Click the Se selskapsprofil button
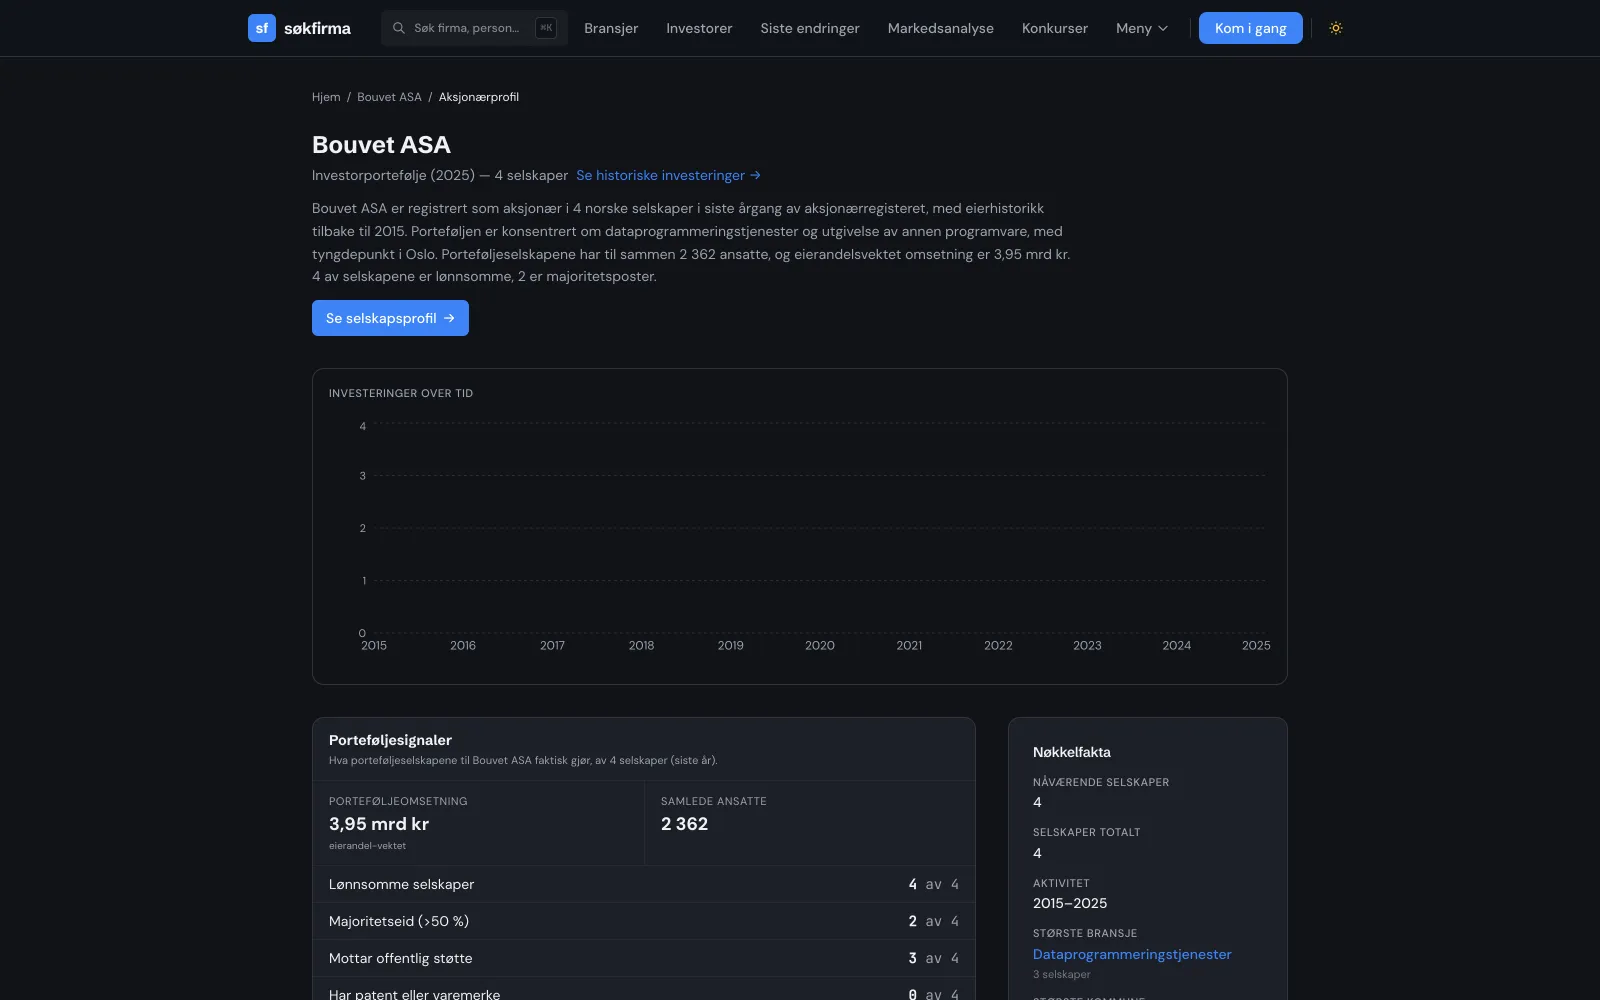The width and height of the screenshot is (1600, 1000). tap(390, 318)
